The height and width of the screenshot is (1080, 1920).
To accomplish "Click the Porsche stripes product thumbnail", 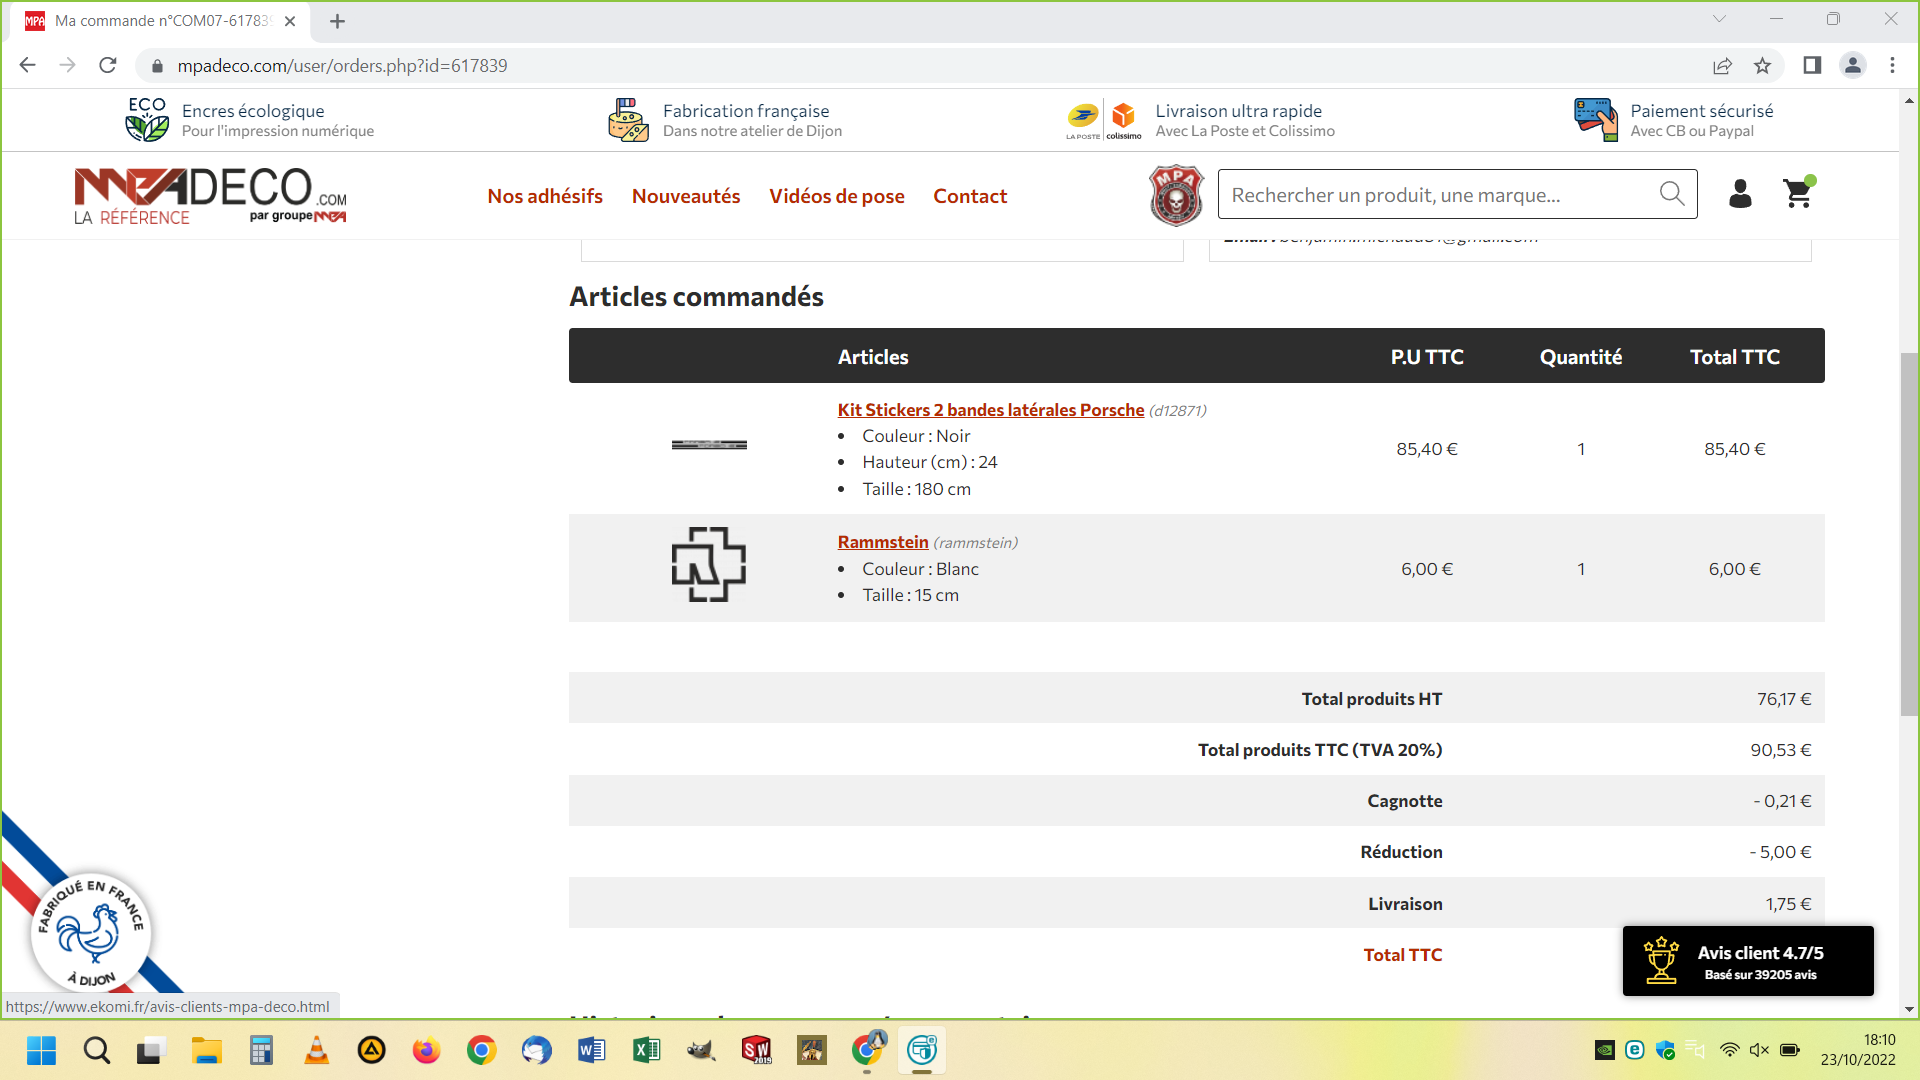I will tap(709, 445).
